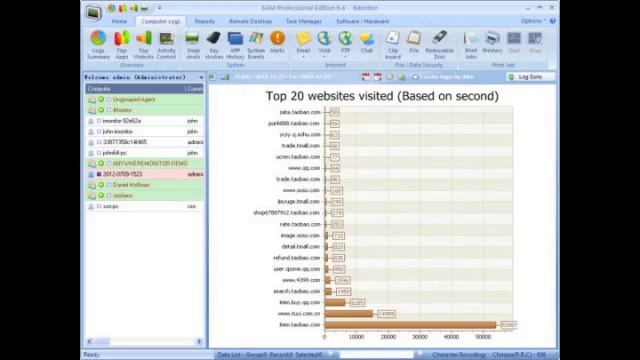The image size is (640, 360).
Task: Tick the checkbox for 33877358c14f485
Action: pyautogui.click(x=99, y=142)
